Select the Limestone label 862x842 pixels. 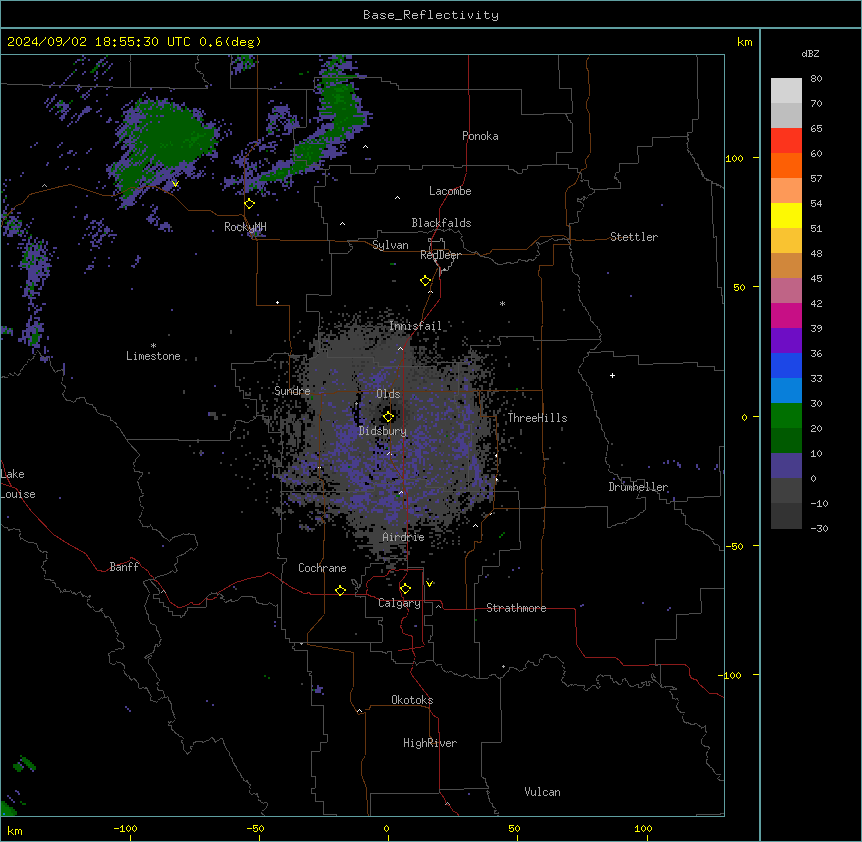153,356
